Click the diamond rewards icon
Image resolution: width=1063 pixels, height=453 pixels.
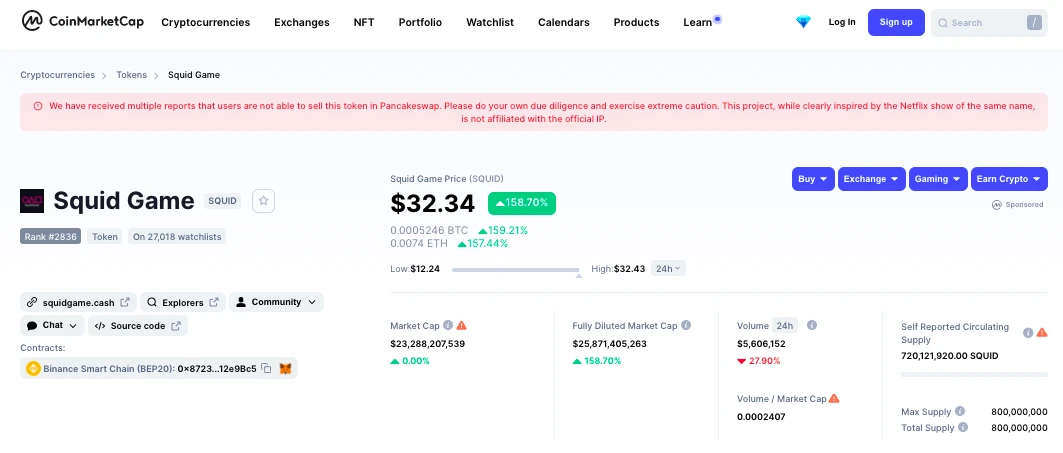click(x=803, y=22)
